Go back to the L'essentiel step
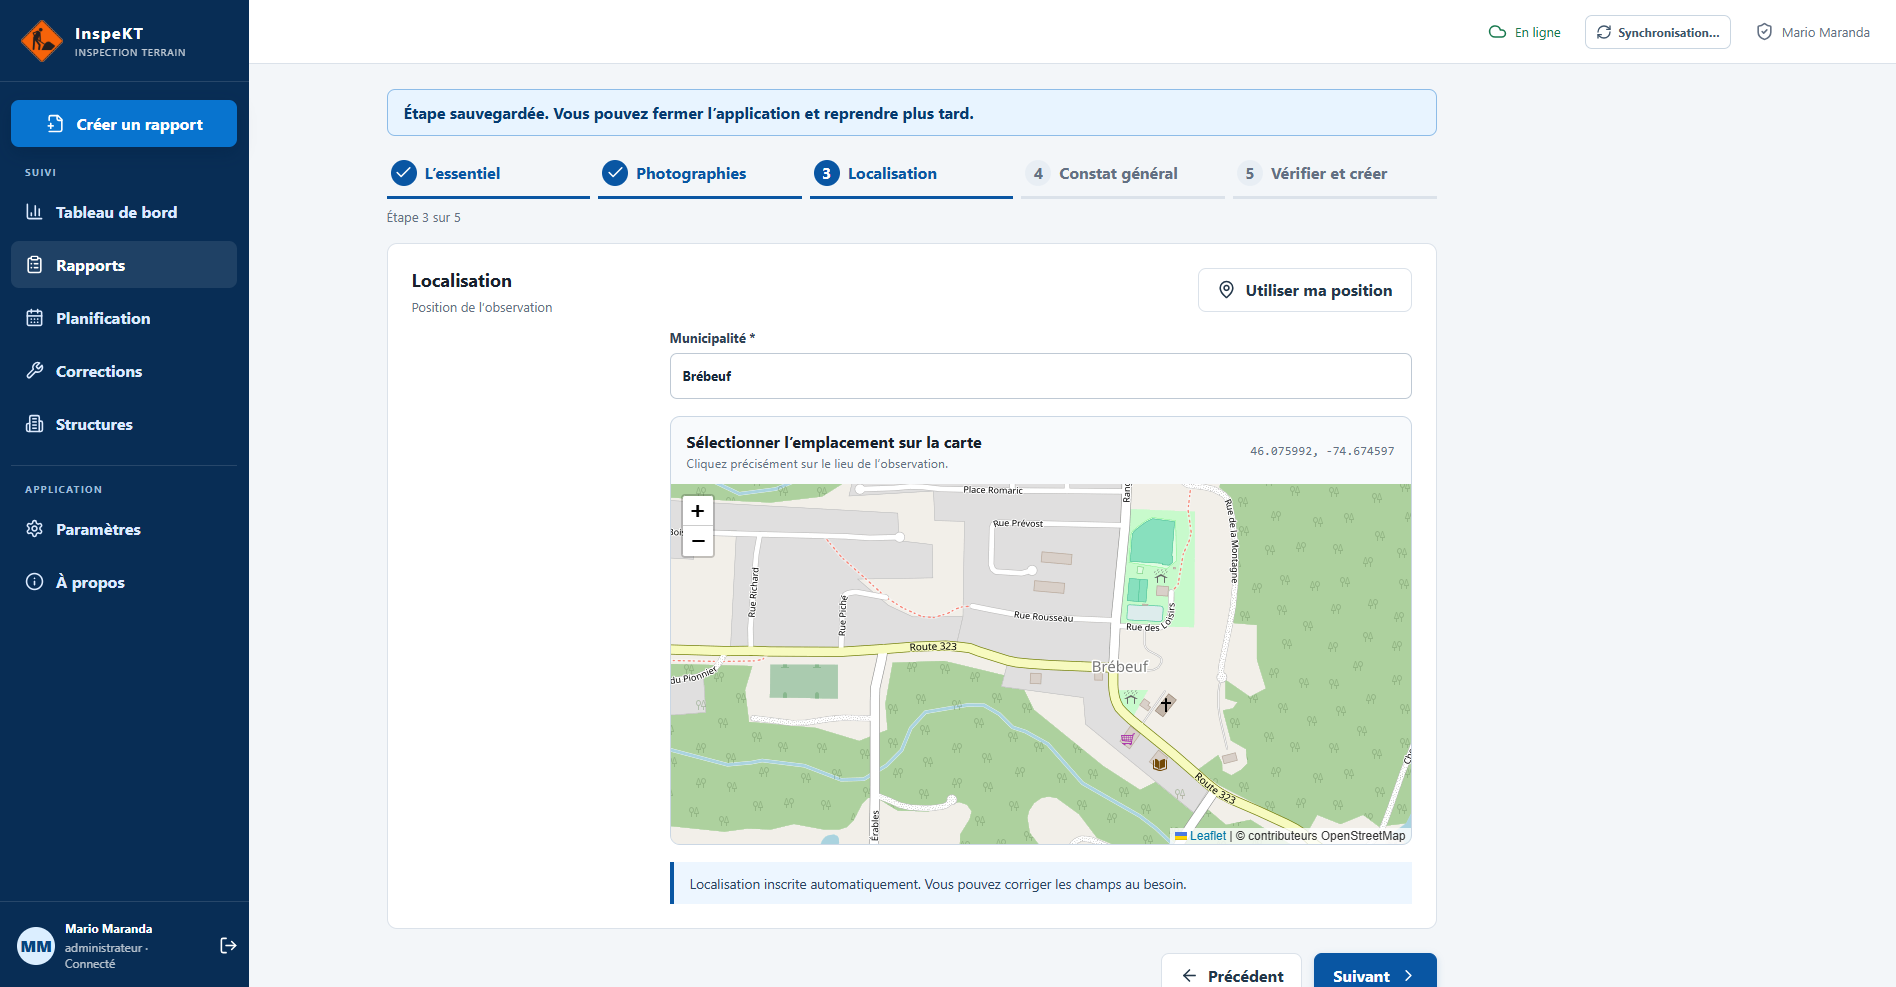This screenshot has height=987, width=1896. click(x=488, y=174)
